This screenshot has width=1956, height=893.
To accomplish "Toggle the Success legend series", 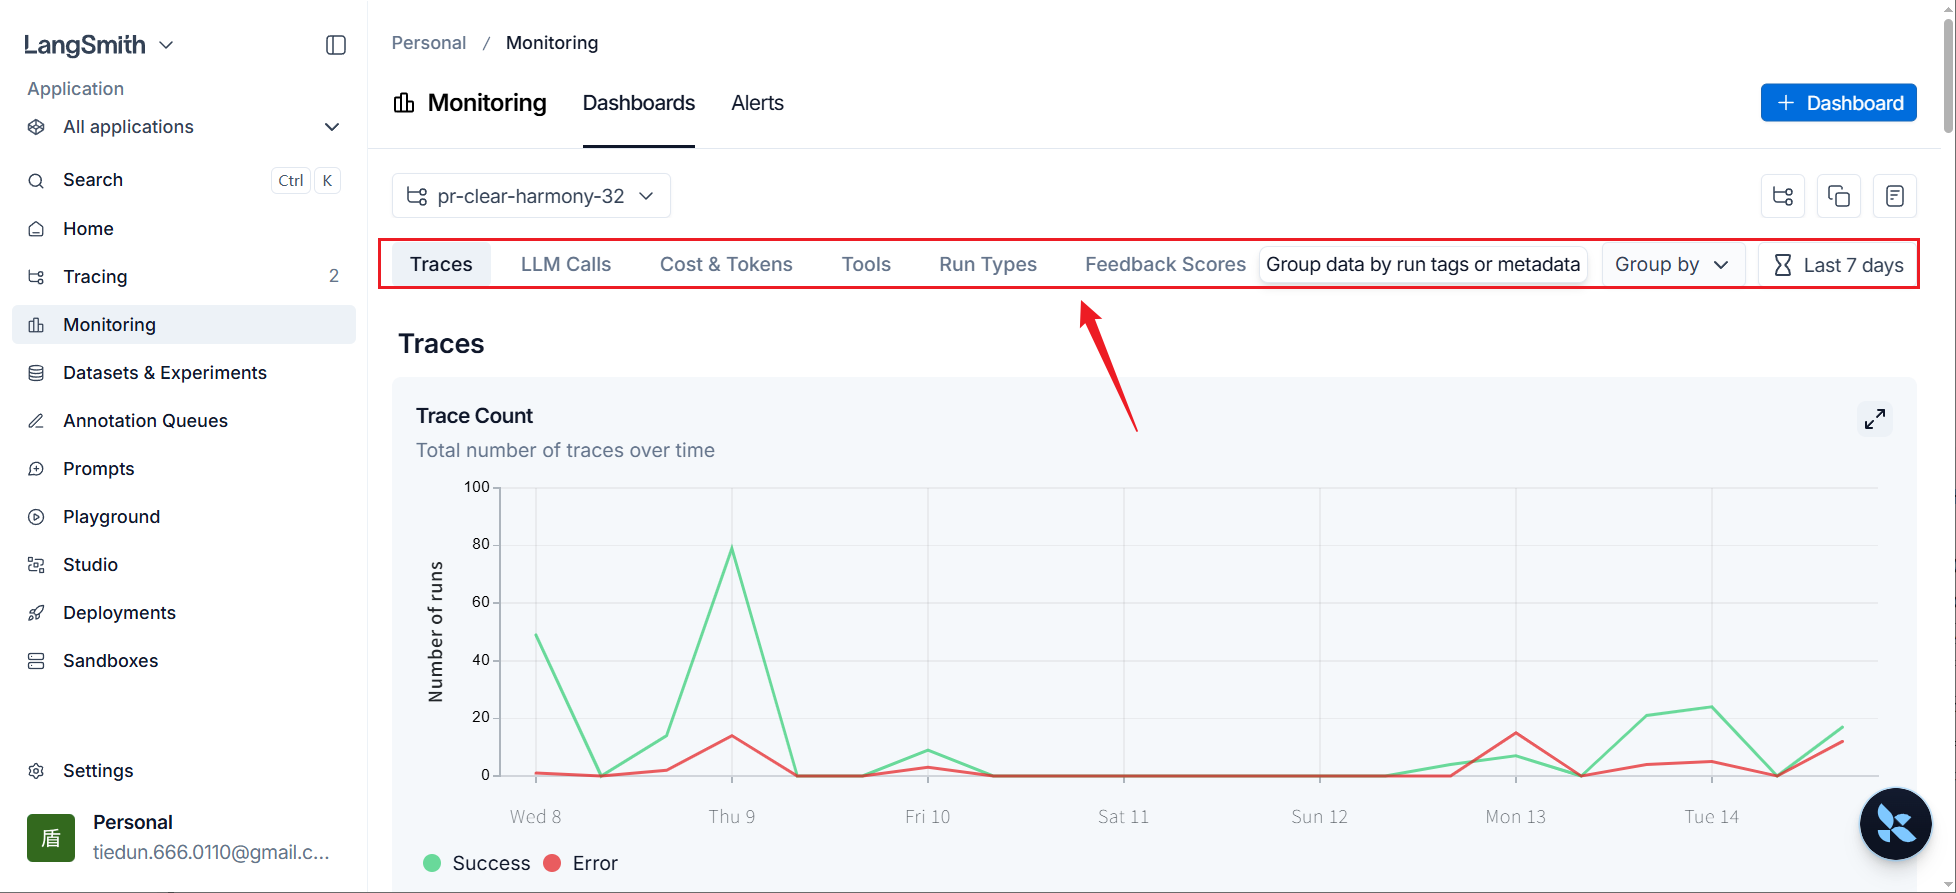I will pos(477,863).
